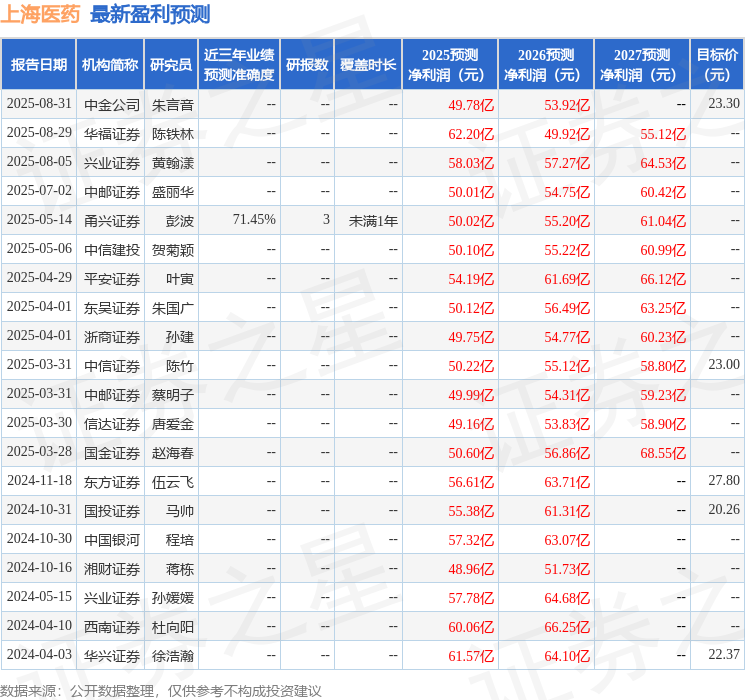This screenshot has width=745, height=700.
Task: Click the 64.53亿 forecast value
Action: 663,163
